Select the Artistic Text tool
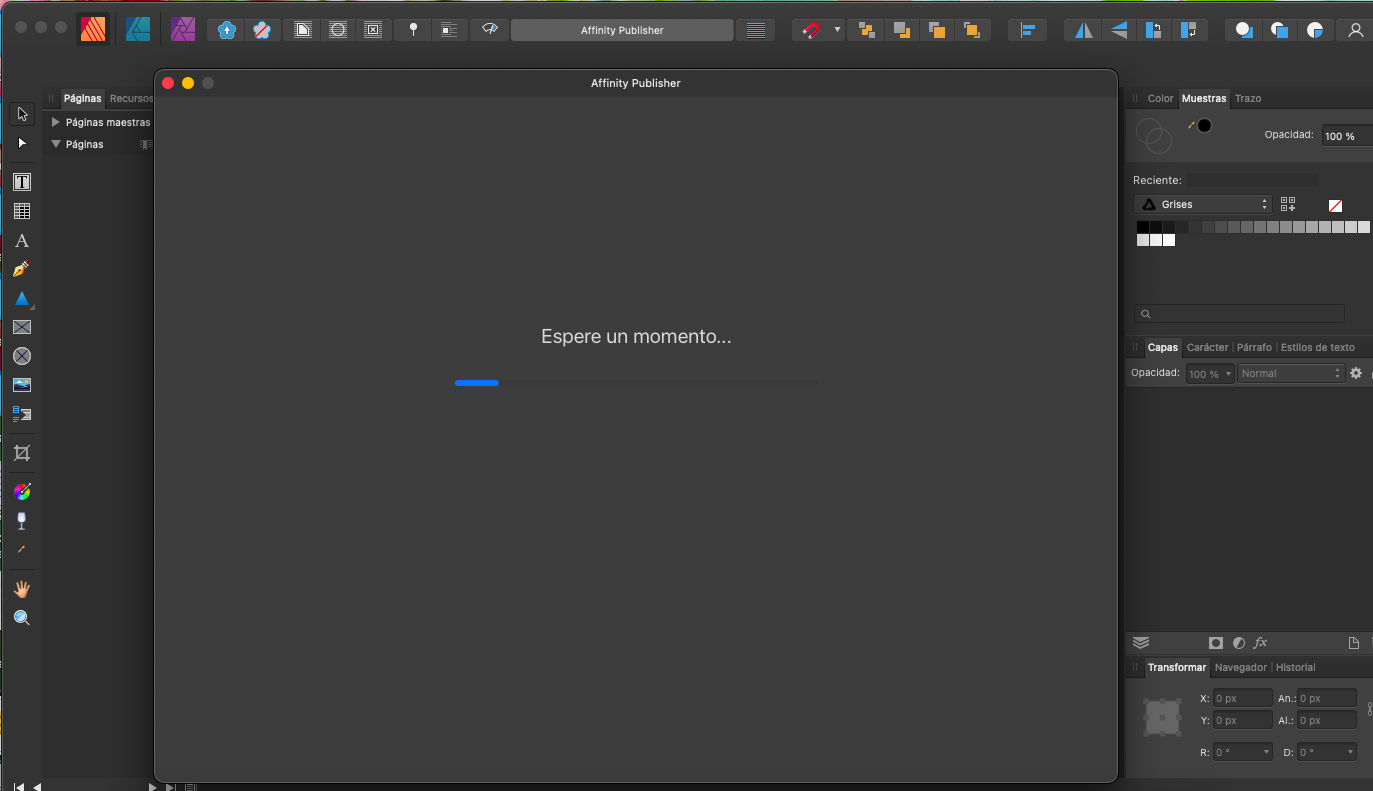Image resolution: width=1373 pixels, height=791 pixels. click(21, 240)
